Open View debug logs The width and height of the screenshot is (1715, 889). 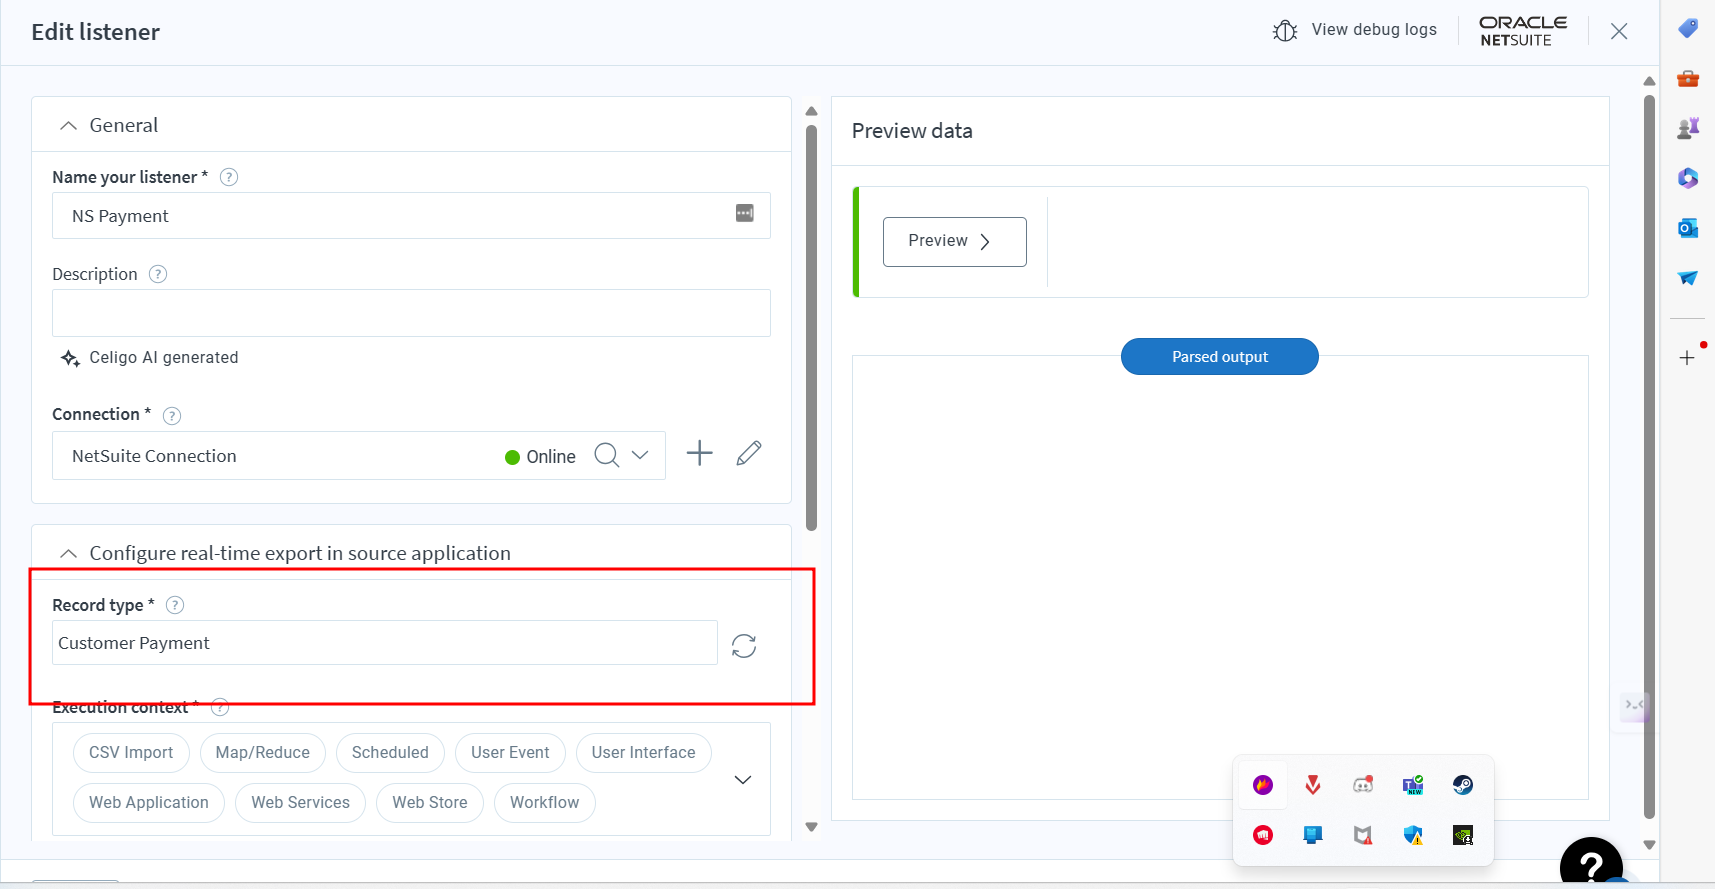tap(1355, 30)
